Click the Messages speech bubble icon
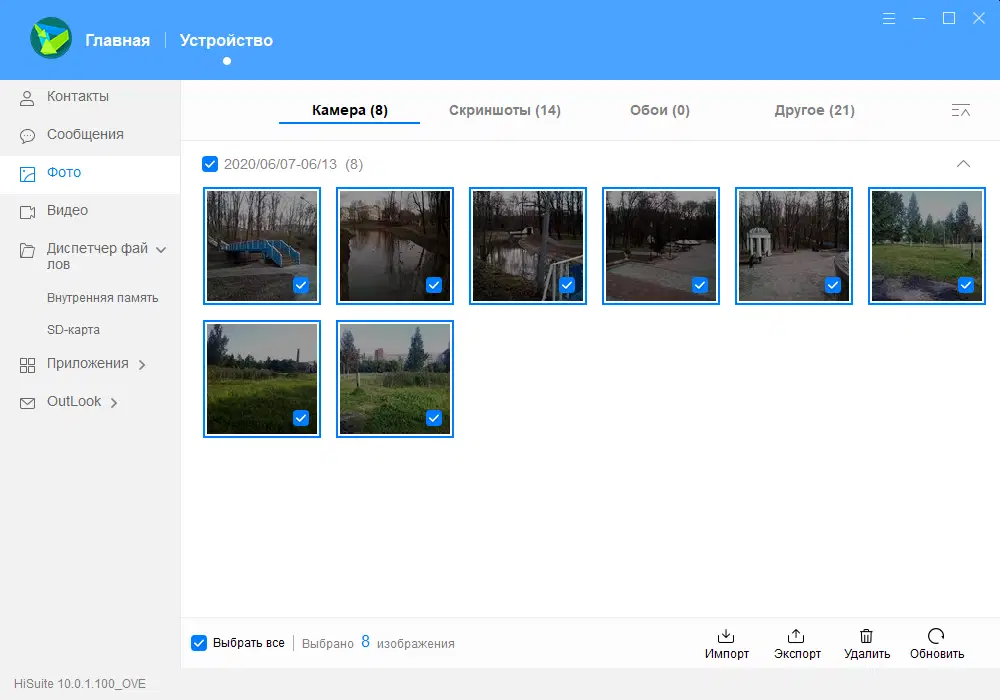This screenshot has height=700, width=1000. 27,136
